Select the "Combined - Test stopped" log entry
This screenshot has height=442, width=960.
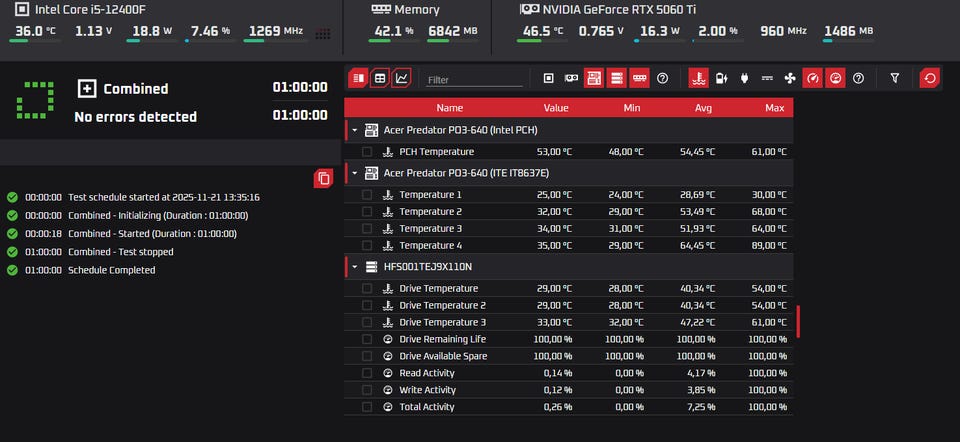121,252
